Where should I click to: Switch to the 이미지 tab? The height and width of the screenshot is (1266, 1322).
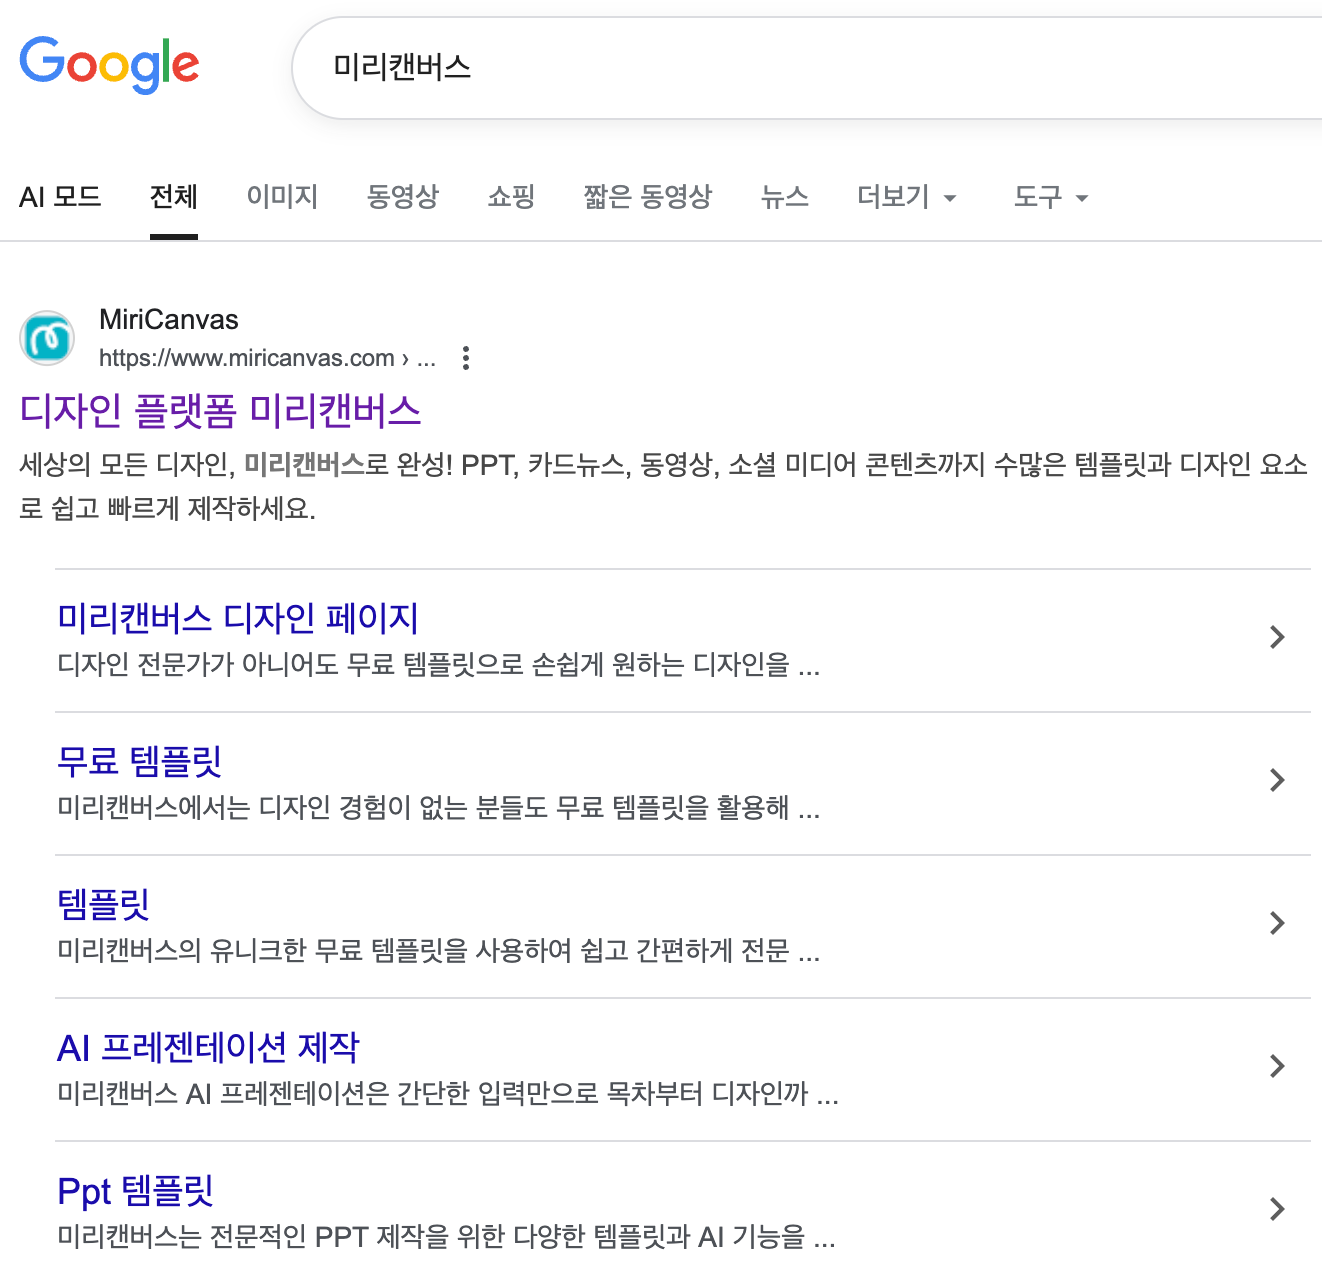(x=283, y=196)
